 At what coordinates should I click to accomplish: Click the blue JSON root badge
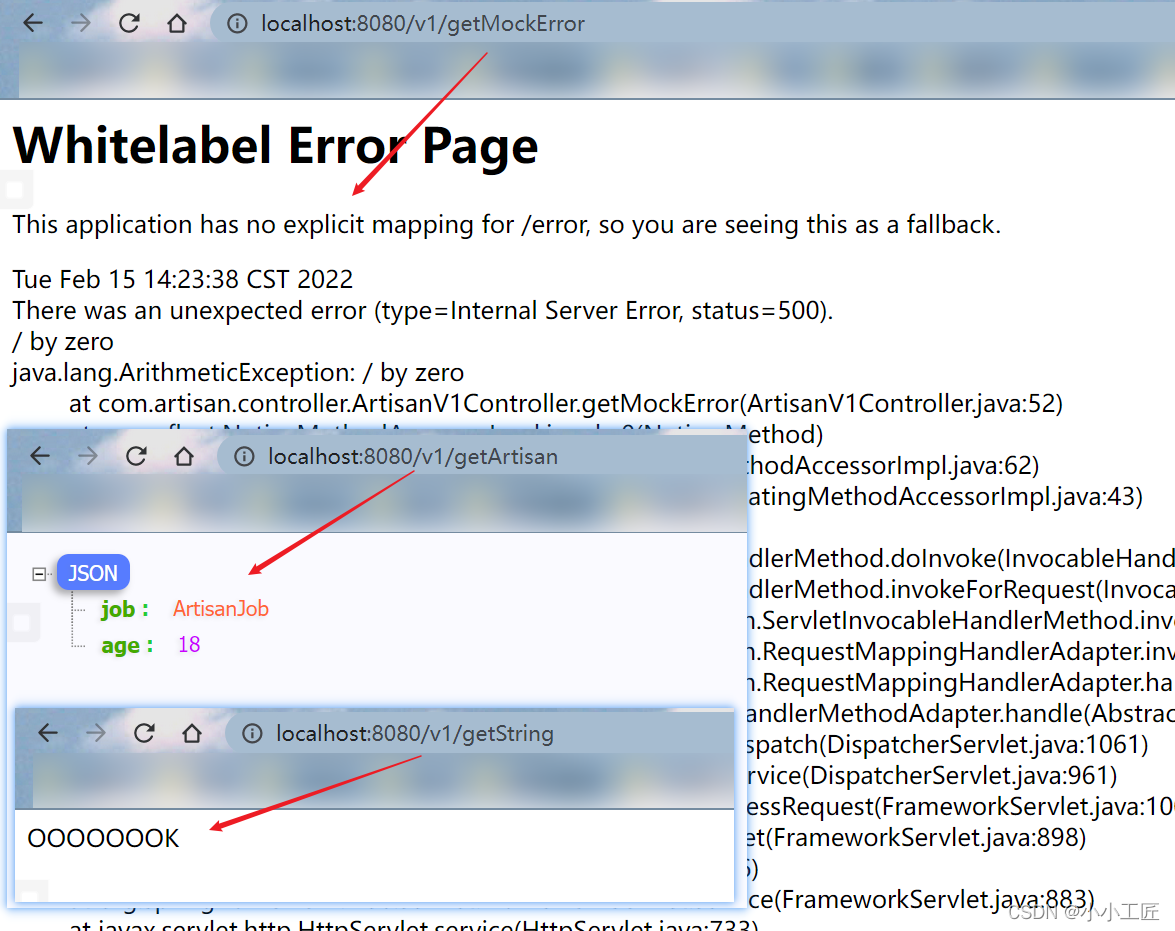pos(93,573)
